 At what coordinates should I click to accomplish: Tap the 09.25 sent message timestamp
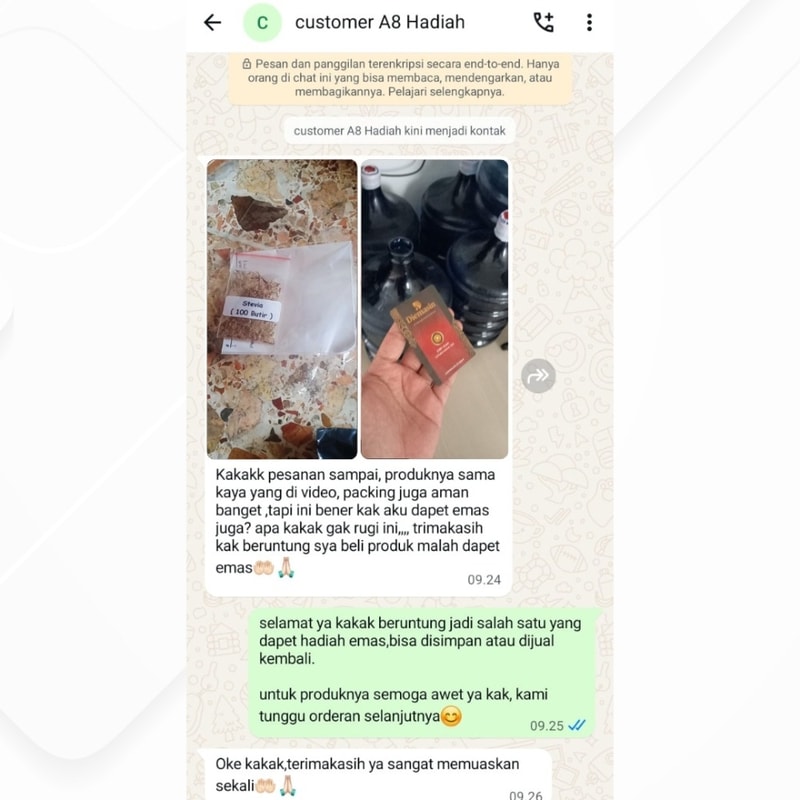(546, 726)
